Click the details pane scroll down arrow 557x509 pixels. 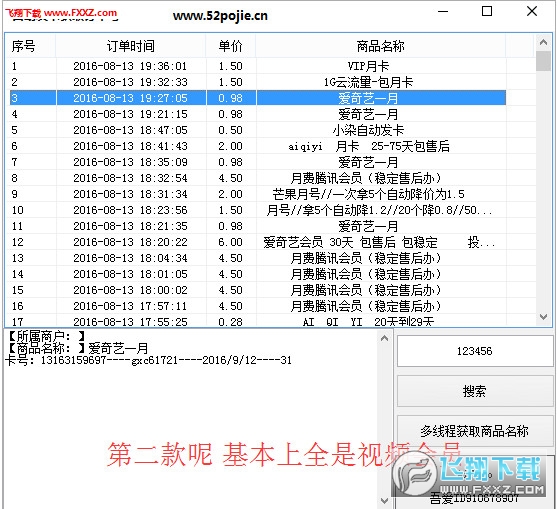click(384, 501)
